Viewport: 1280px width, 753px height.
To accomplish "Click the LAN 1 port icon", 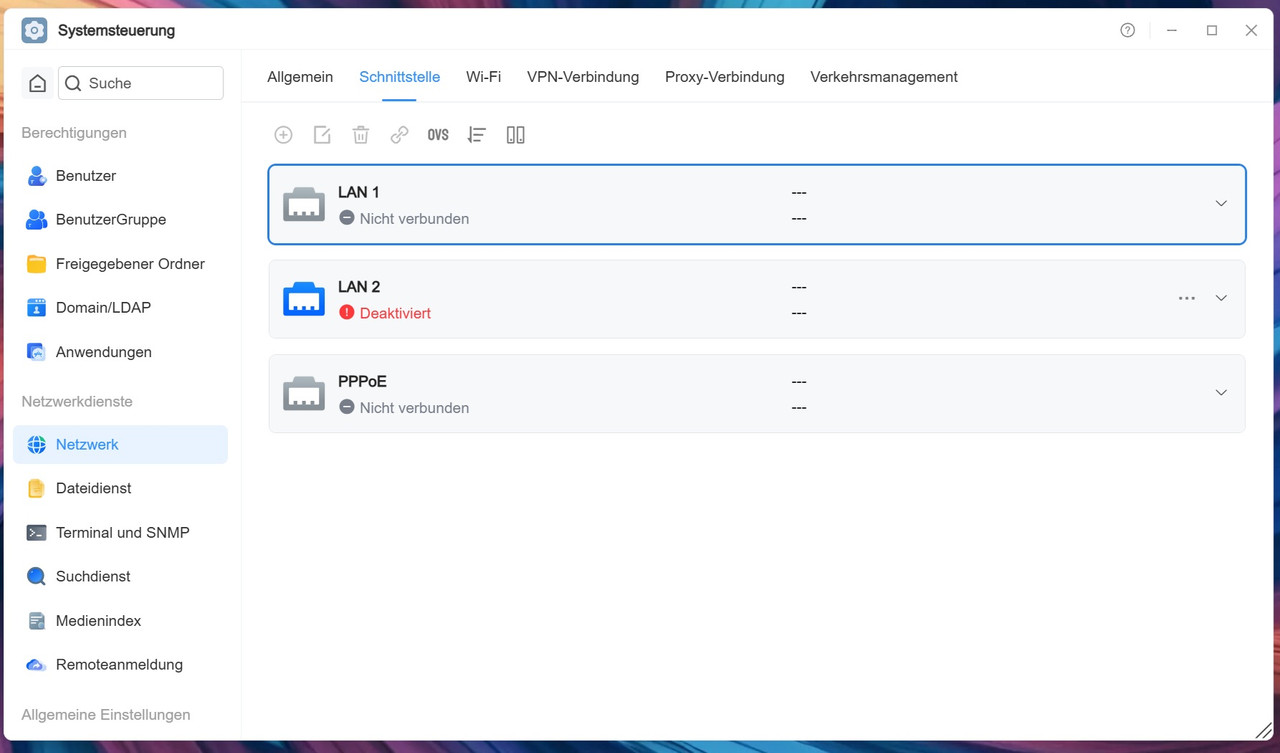I will (304, 204).
